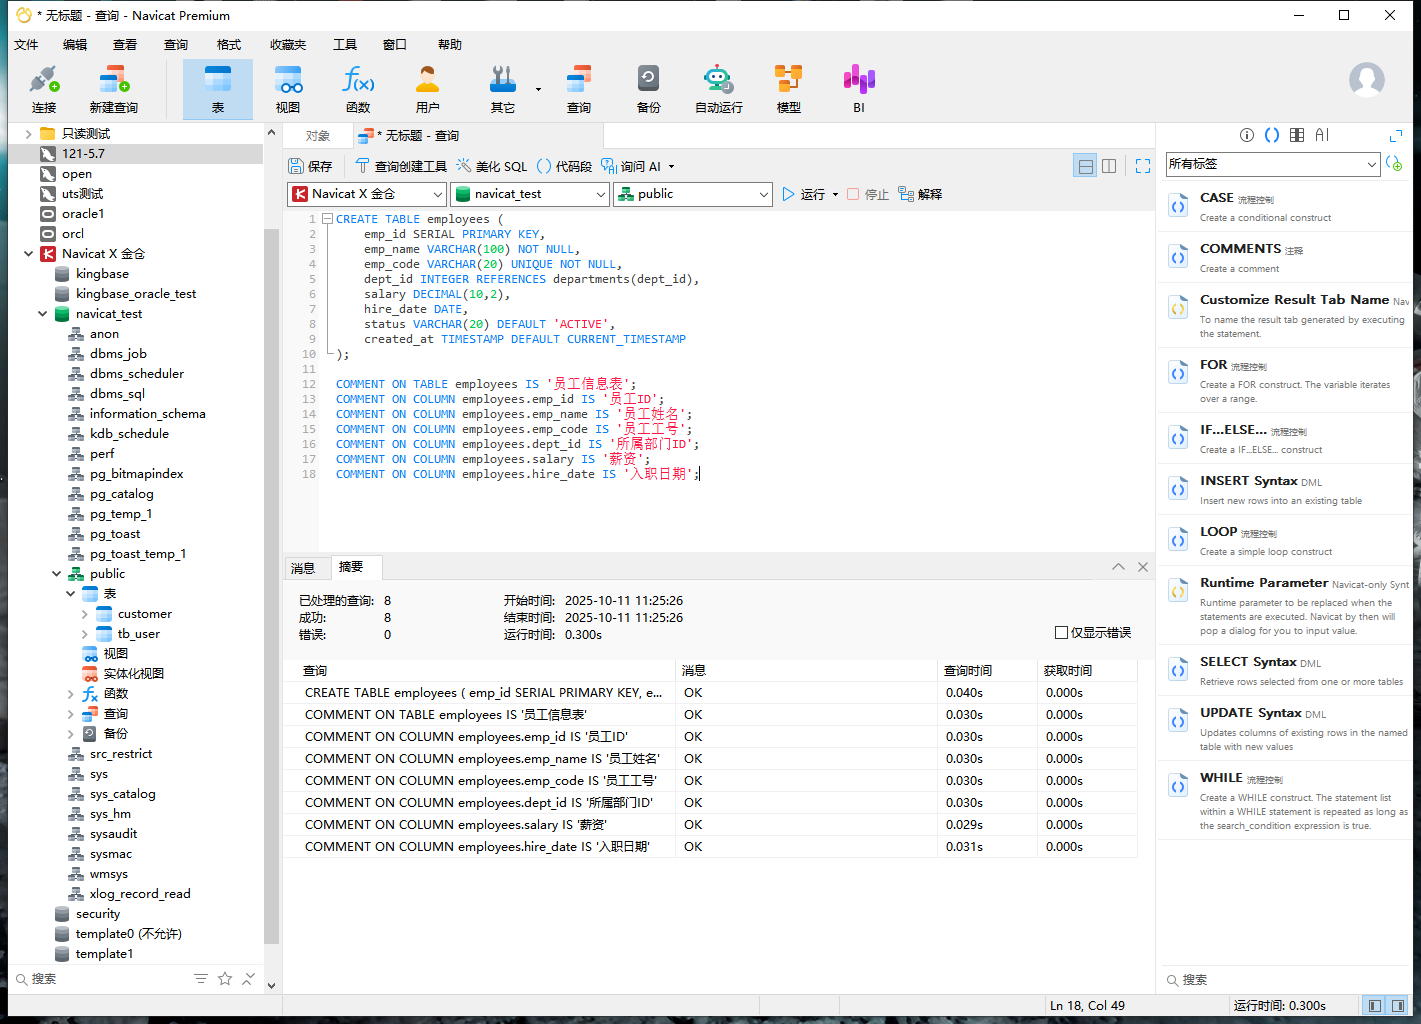The width and height of the screenshot is (1421, 1024).
Task: Toggle left navigation pane in status bar
Action: tap(1375, 1005)
